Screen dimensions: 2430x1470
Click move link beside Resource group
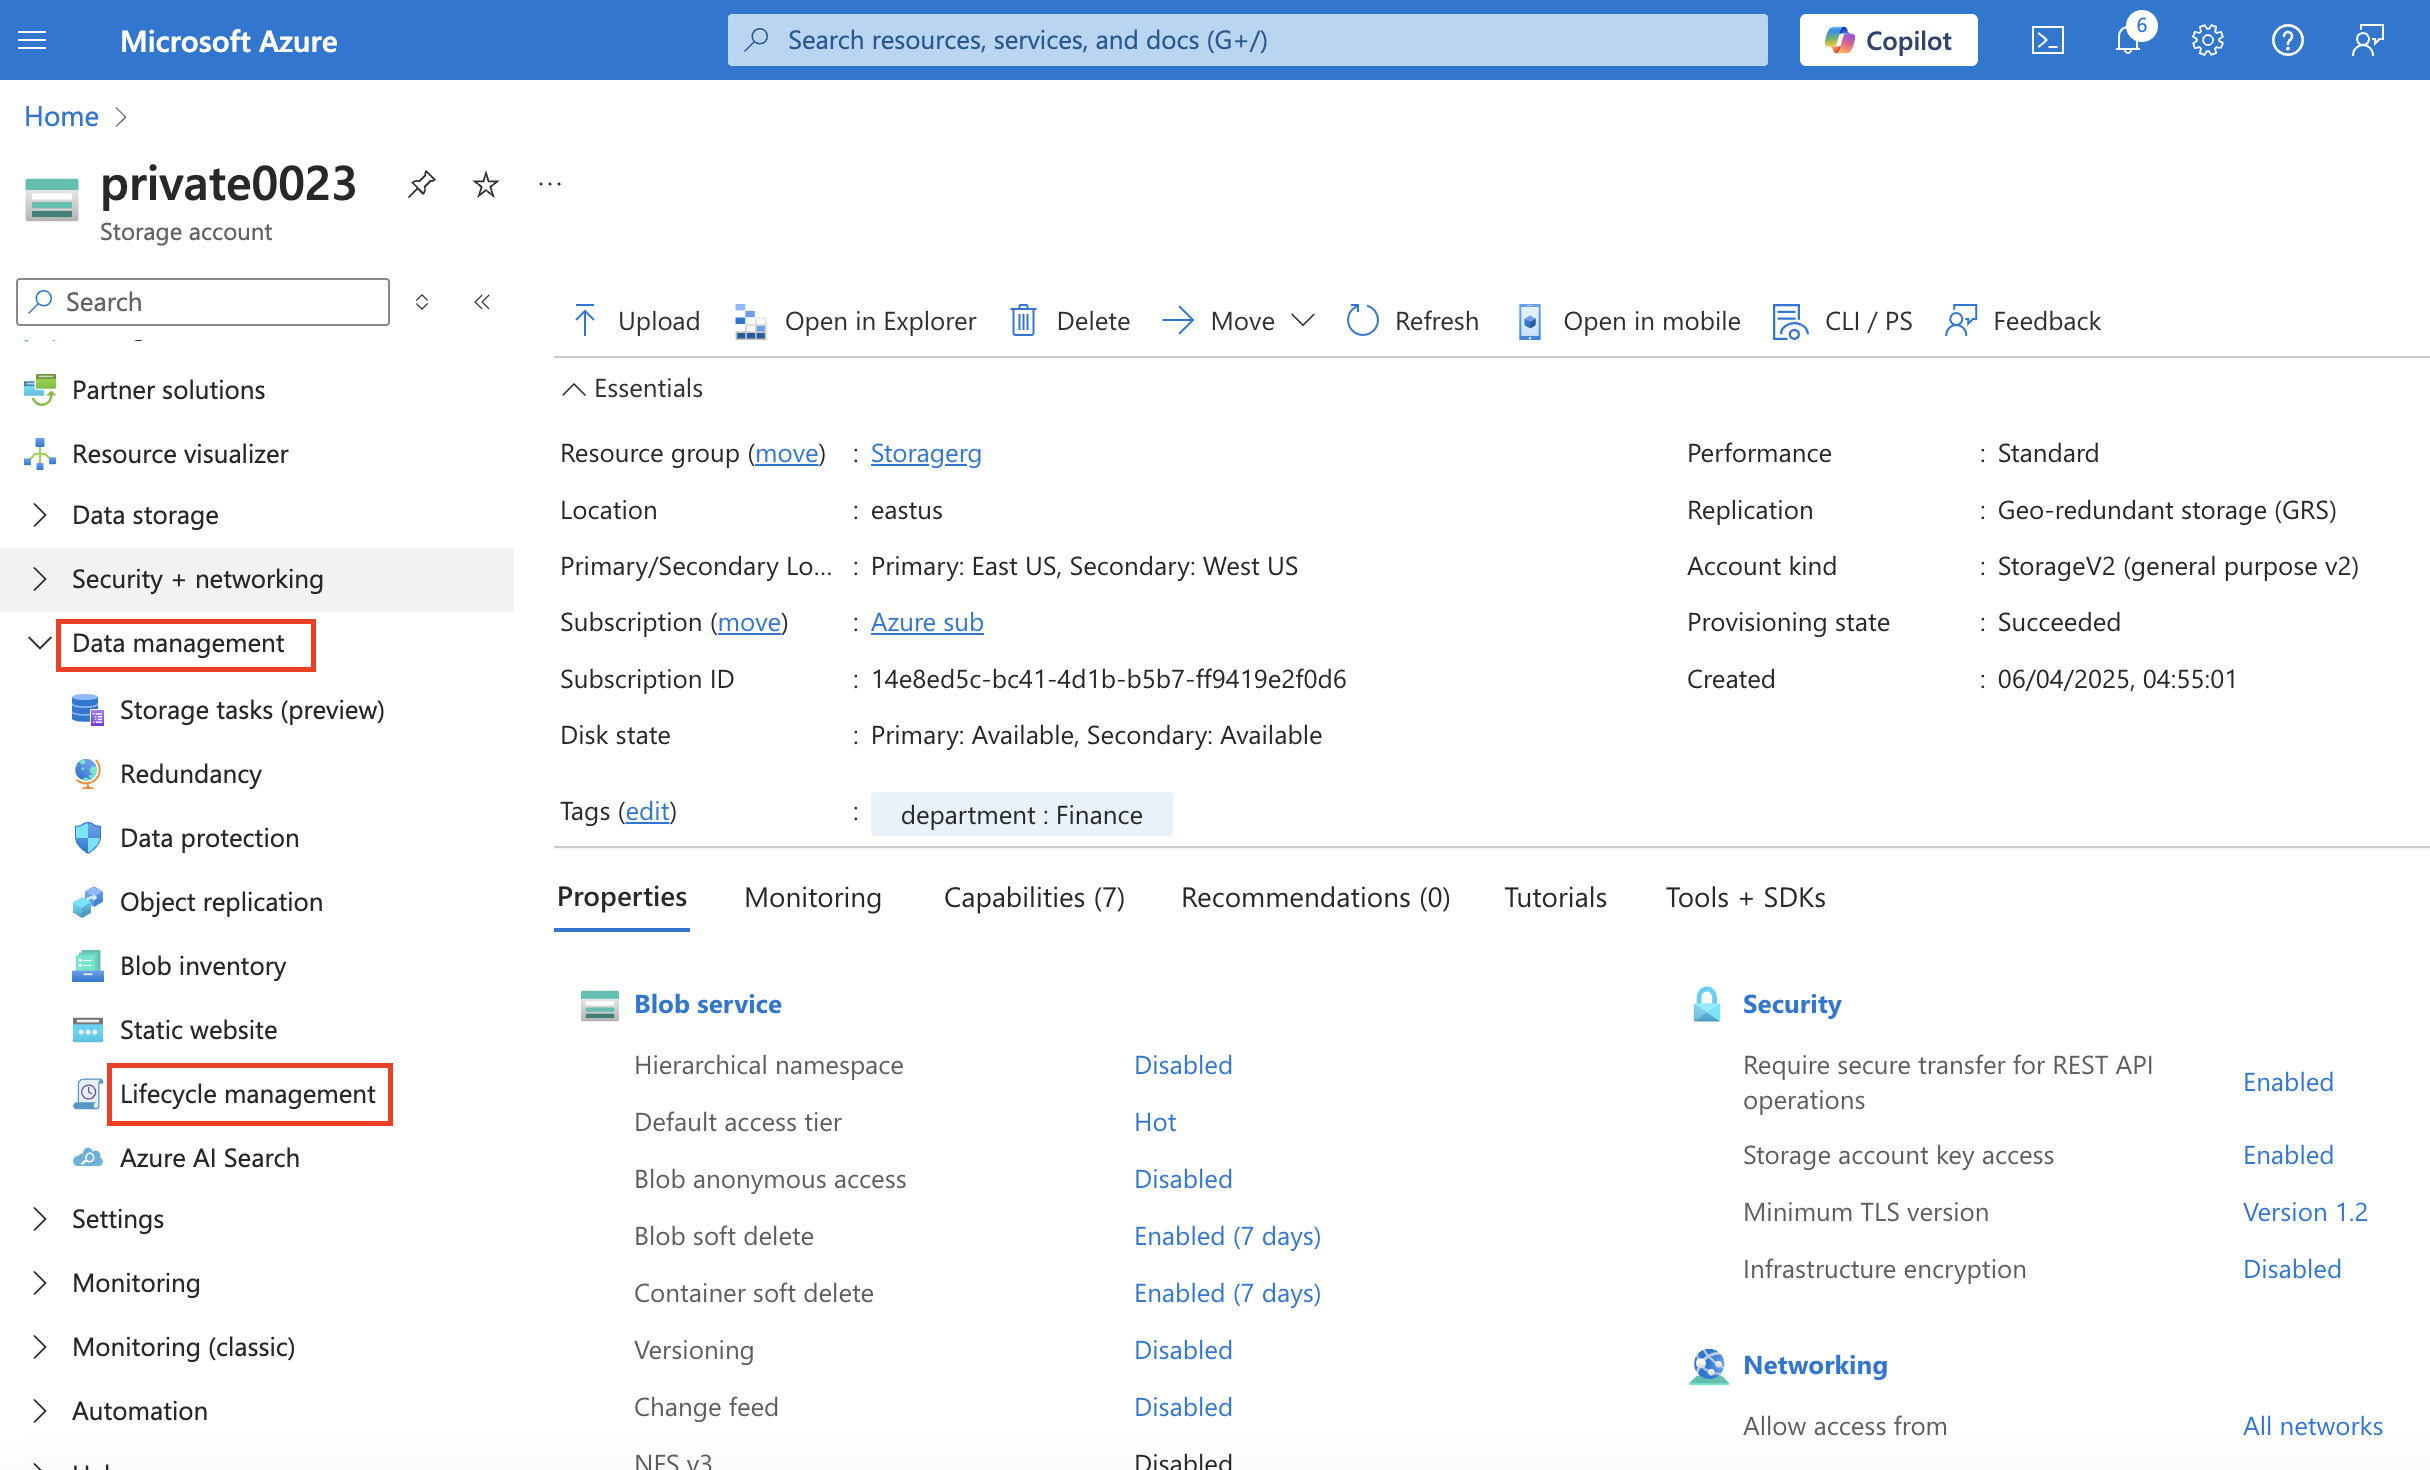pyautogui.click(x=787, y=453)
